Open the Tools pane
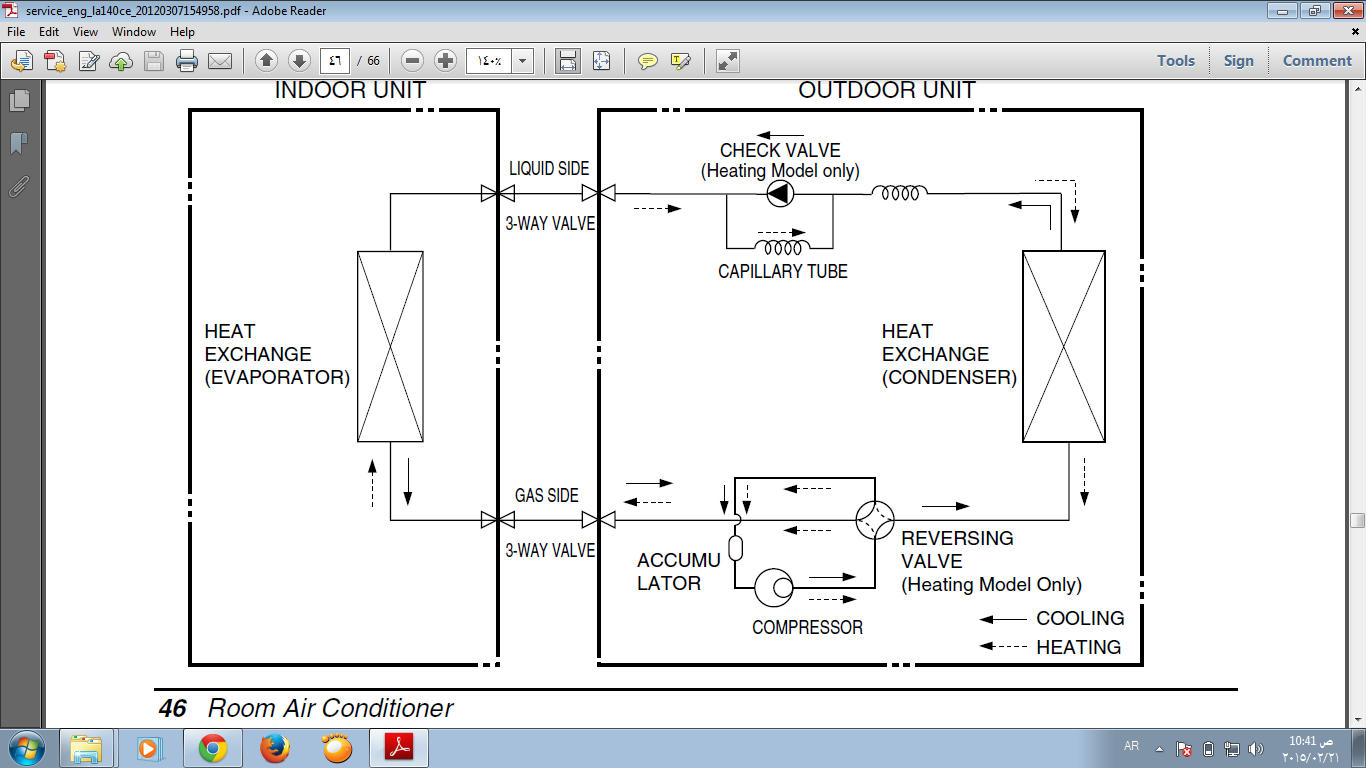This screenshot has width=1366, height=768. 1176,61
